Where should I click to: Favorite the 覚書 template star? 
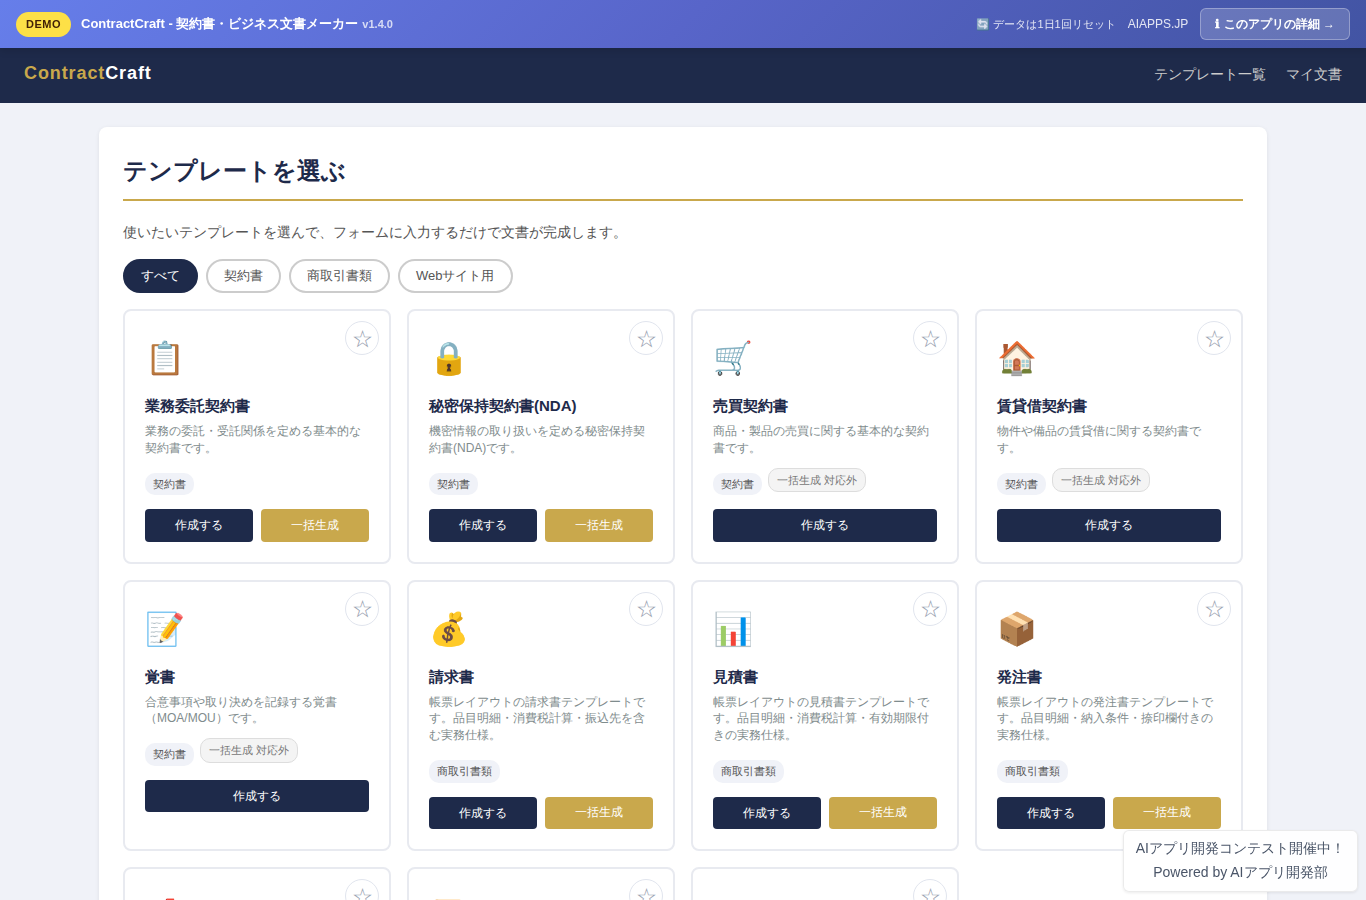click(362, 609)
